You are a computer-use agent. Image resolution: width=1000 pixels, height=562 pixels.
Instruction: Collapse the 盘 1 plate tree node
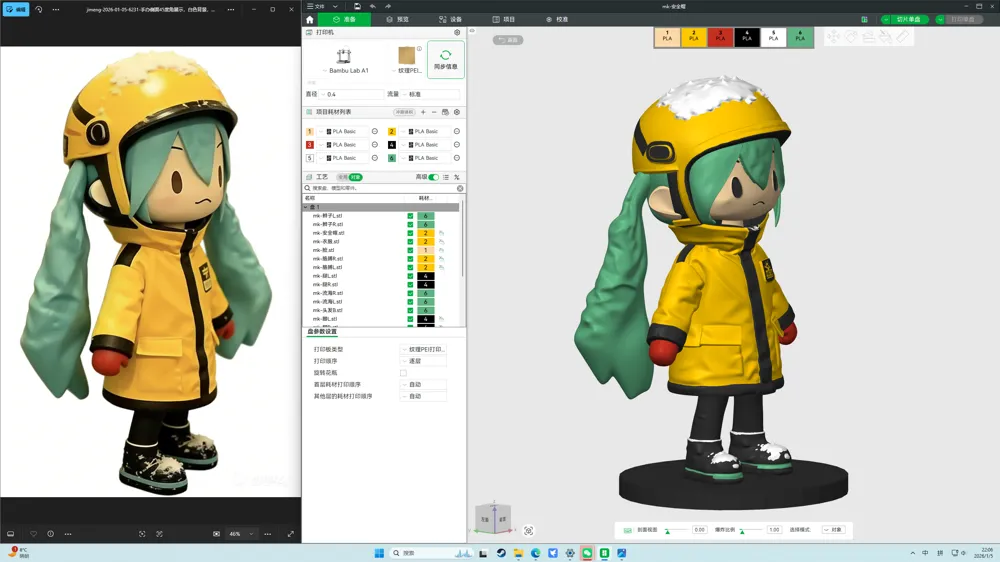point(306,207)
